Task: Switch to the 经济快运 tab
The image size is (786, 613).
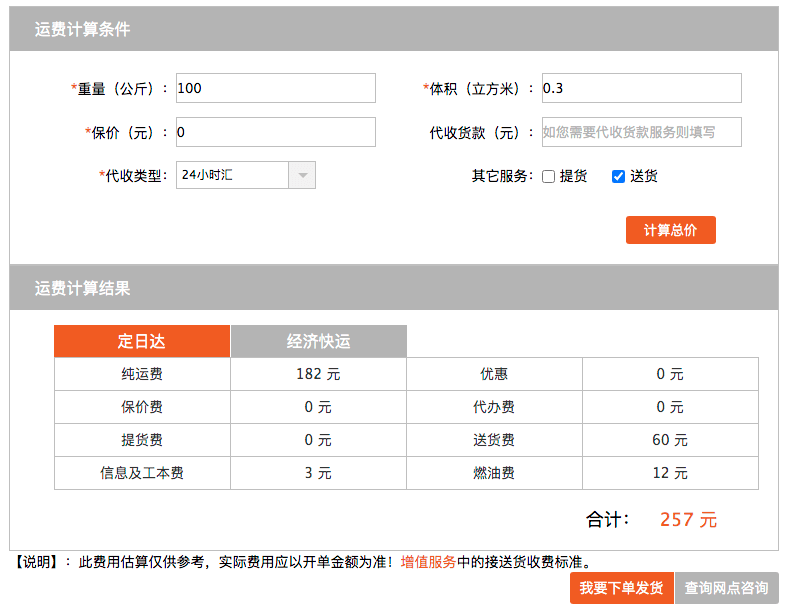Action: click(318, 341)
